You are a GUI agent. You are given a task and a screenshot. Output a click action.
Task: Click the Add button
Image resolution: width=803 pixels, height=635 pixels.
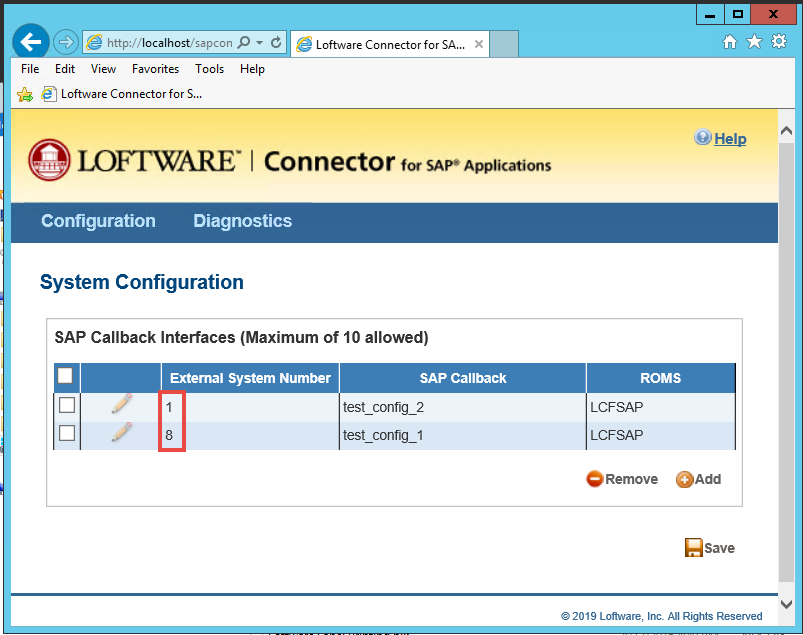pos(699,479)
